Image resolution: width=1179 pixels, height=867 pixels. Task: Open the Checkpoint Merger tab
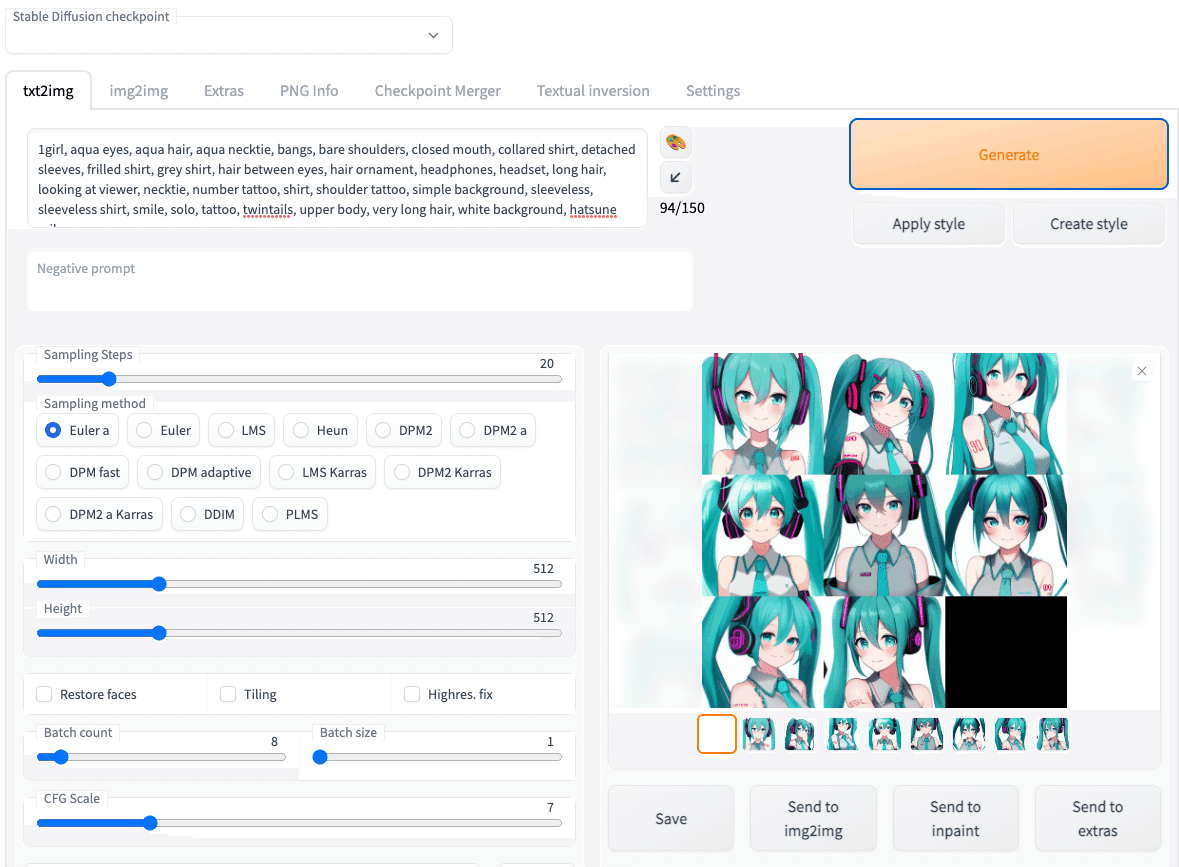tap(437, 90)
